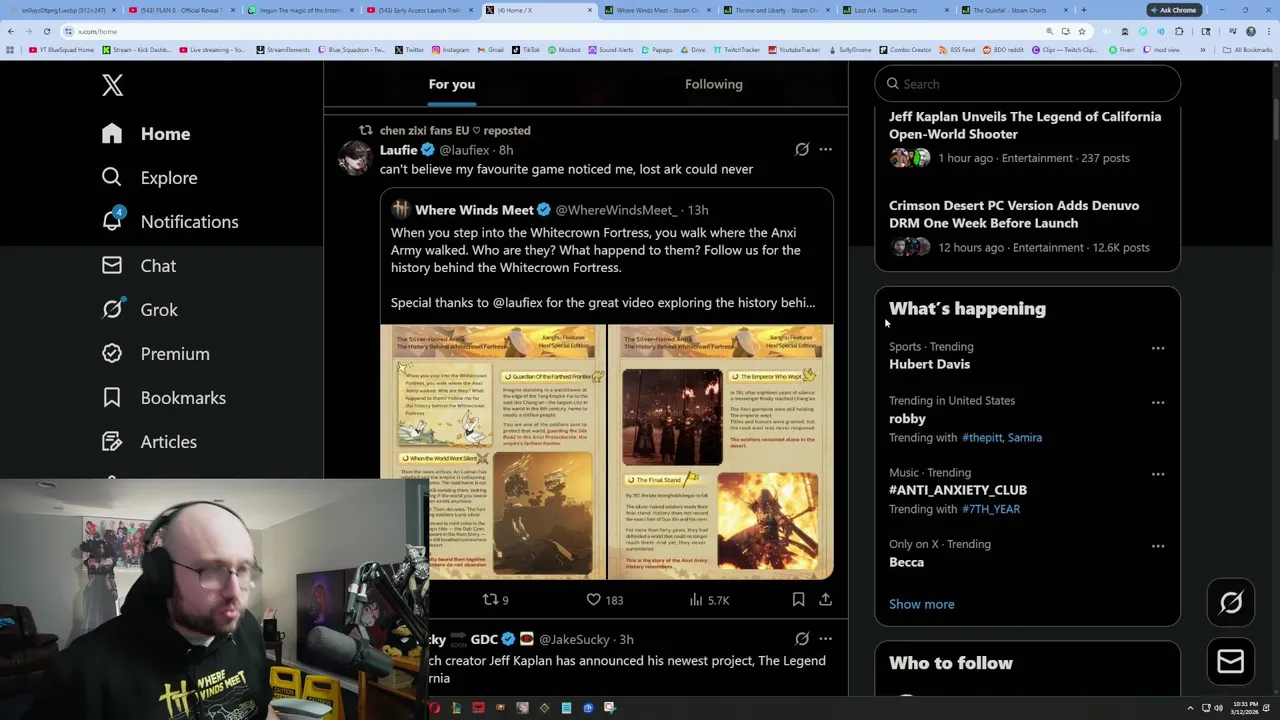Open Grok from the sidebar
Screen dimensions: 1280x720
(140, 309)
